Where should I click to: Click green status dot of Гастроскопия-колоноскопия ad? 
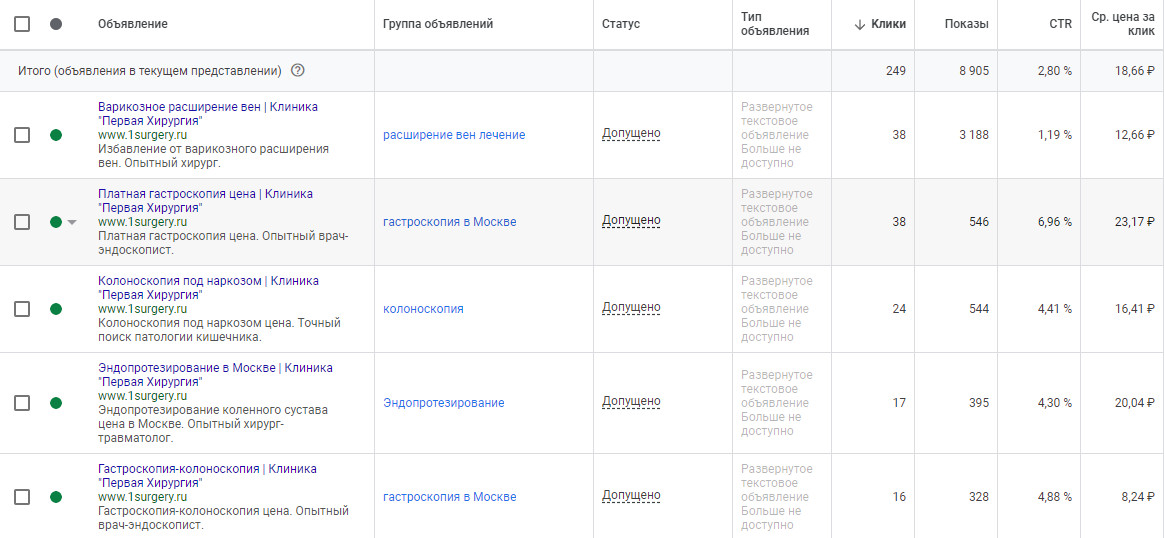point(56,497)
